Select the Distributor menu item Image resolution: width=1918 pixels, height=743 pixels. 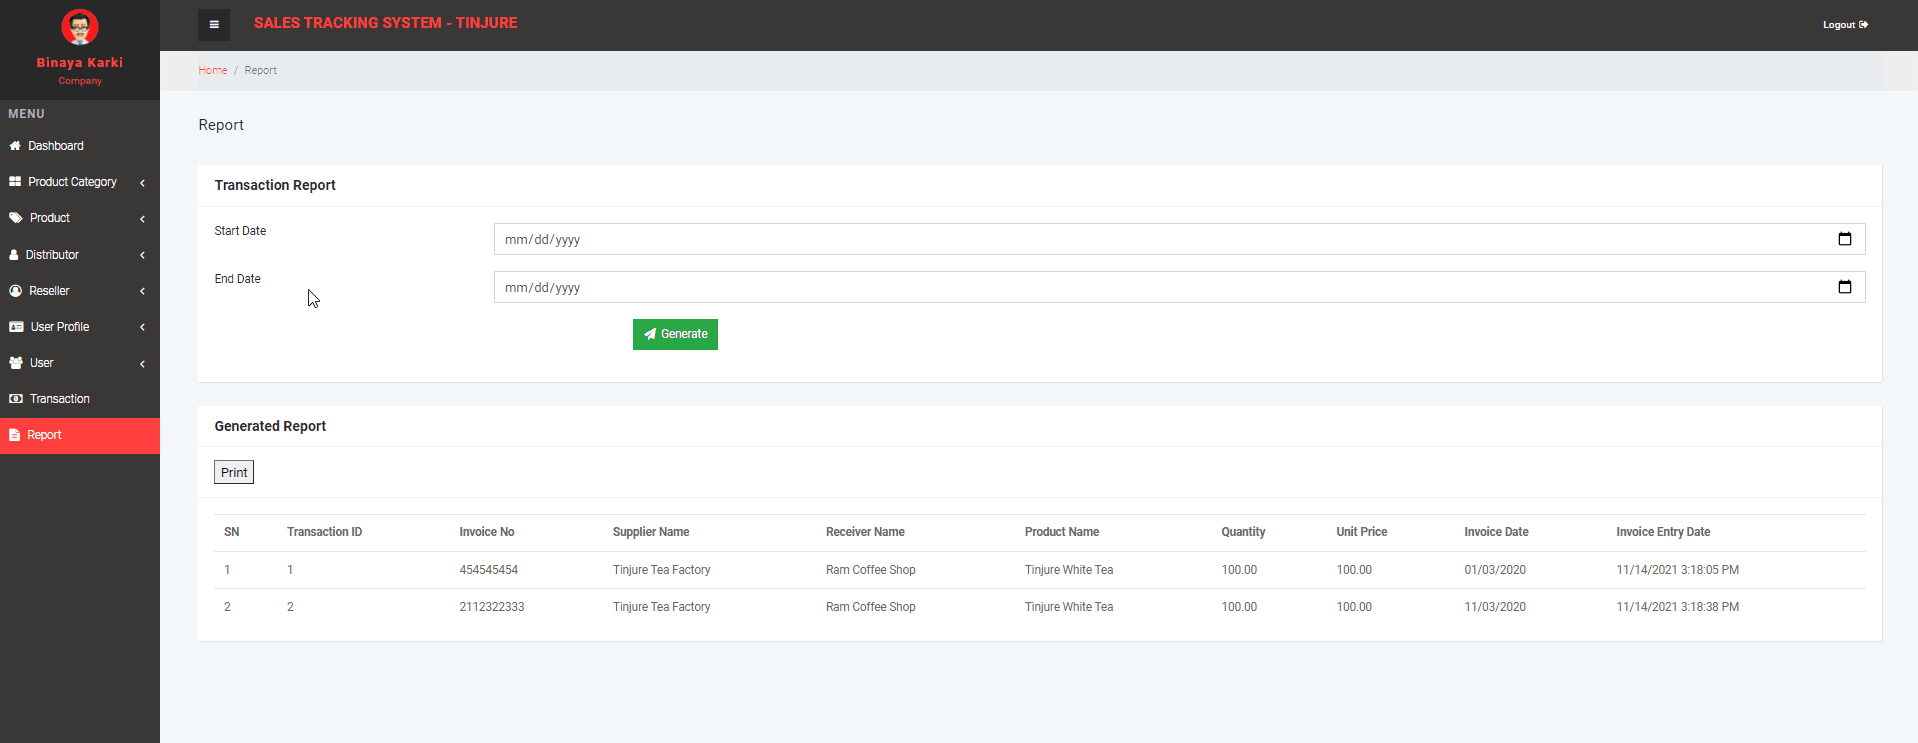pos(80,255)
